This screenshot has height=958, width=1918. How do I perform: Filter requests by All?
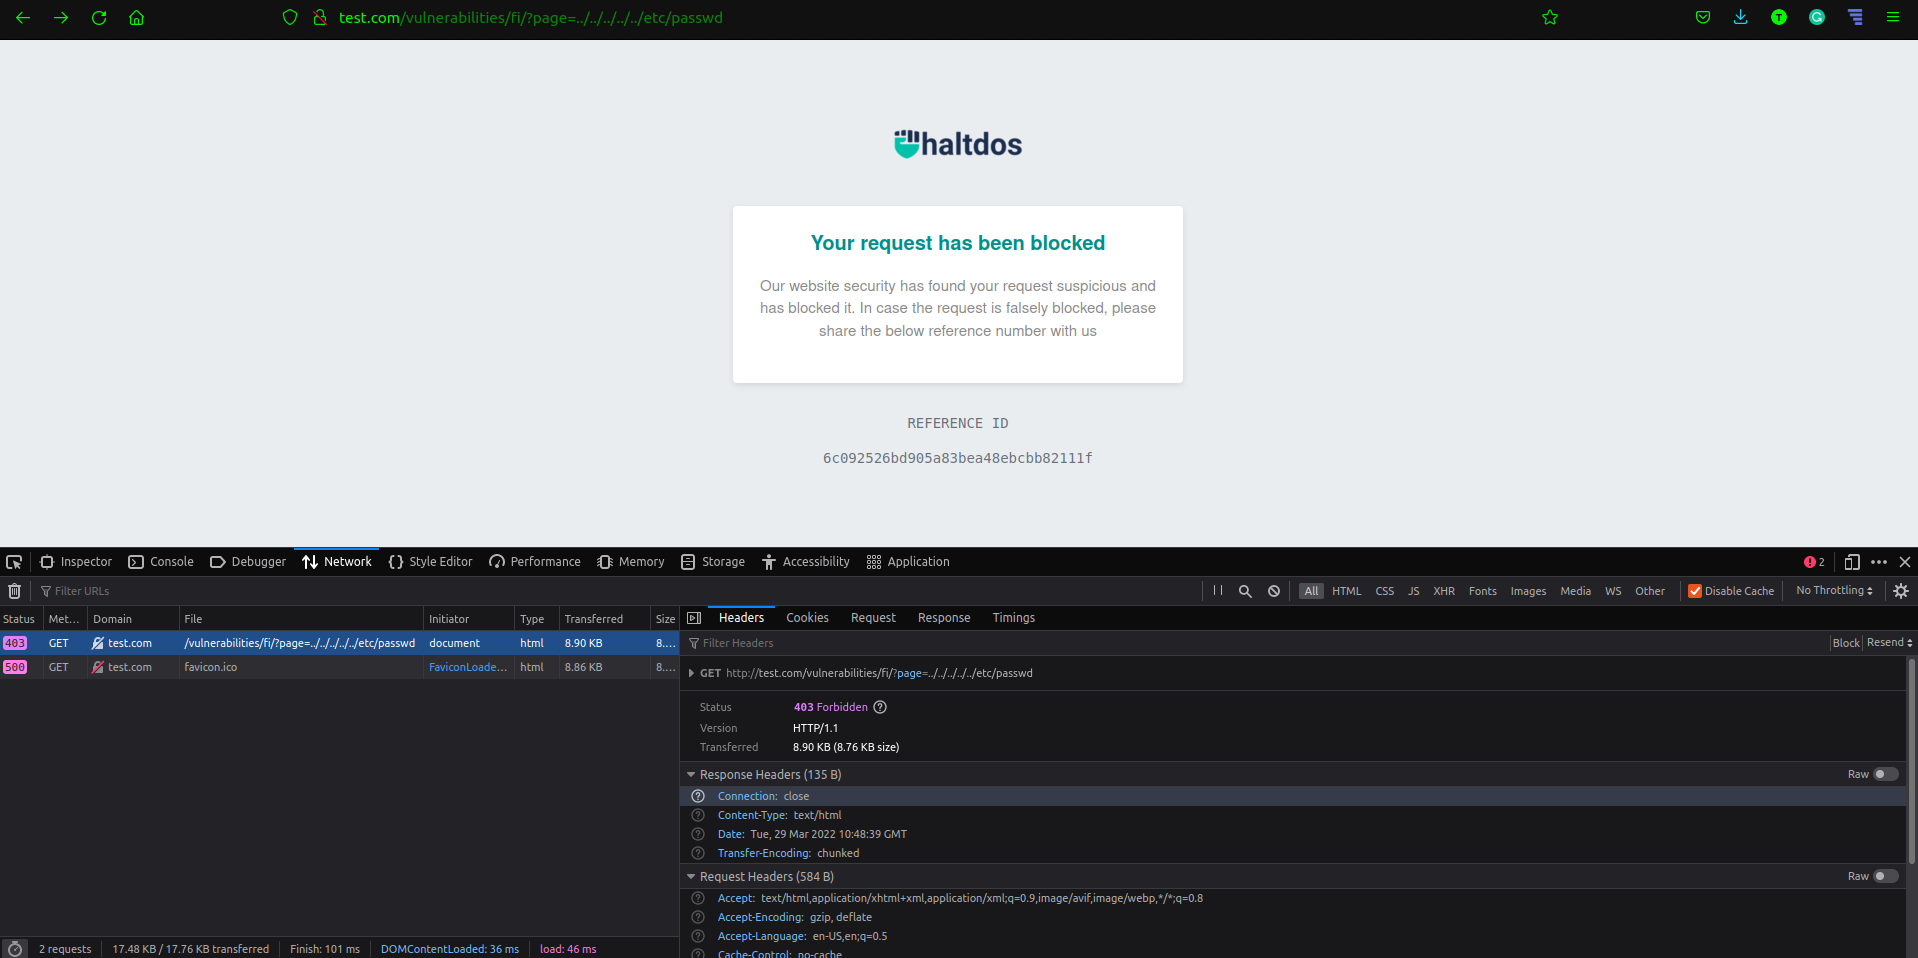pos(1311,591)
